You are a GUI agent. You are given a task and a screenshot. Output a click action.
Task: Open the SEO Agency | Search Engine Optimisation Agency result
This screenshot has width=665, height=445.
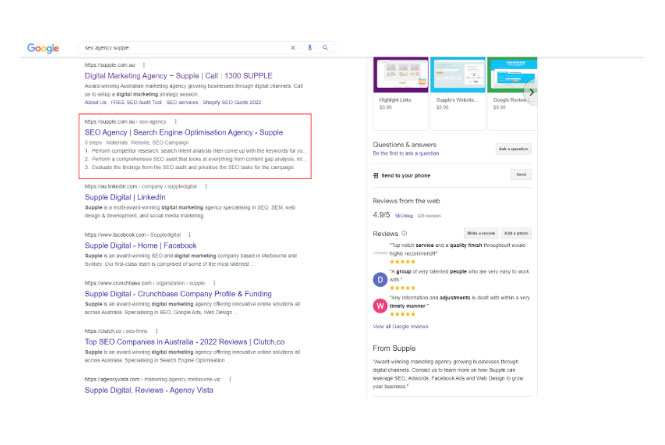[184, 132]
